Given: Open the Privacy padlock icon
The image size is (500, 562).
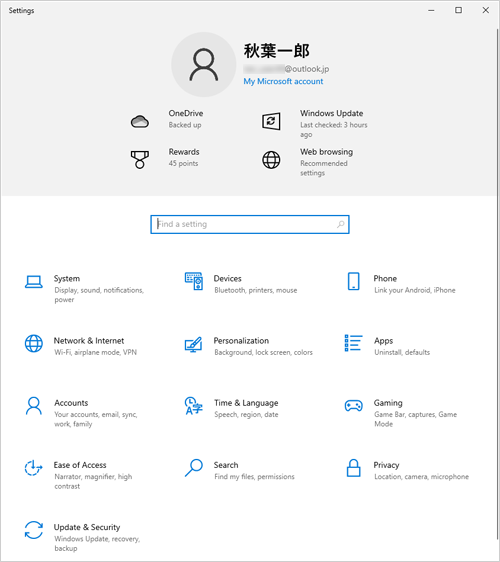Looking at the screenshot, I should click(353, 468).
